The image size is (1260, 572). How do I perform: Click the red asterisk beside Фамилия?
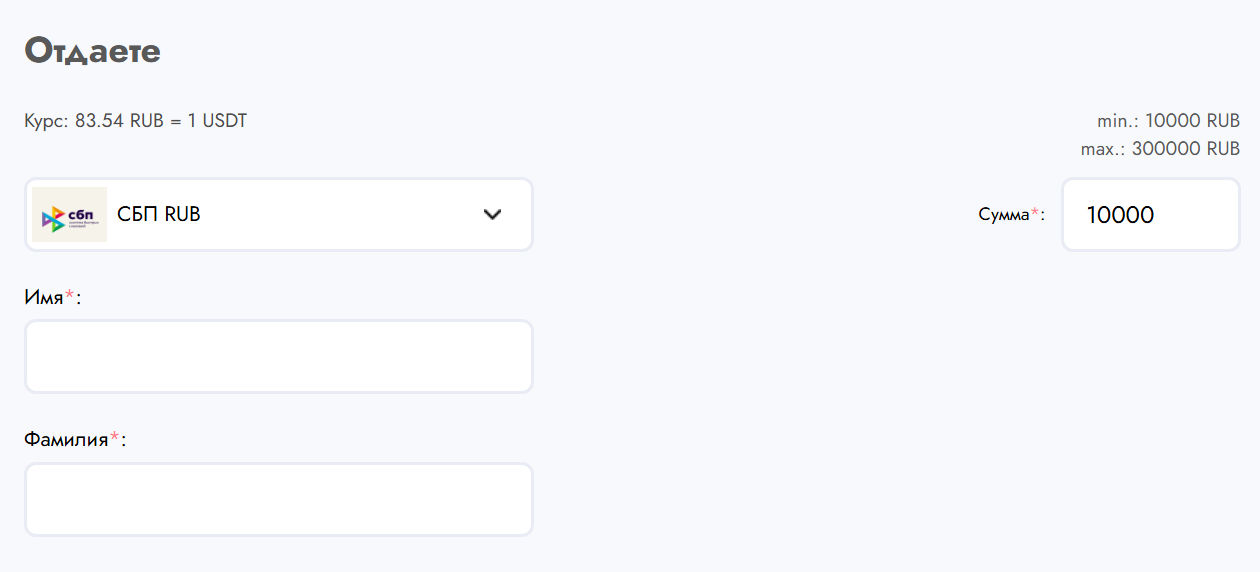(x=115, y=438)
